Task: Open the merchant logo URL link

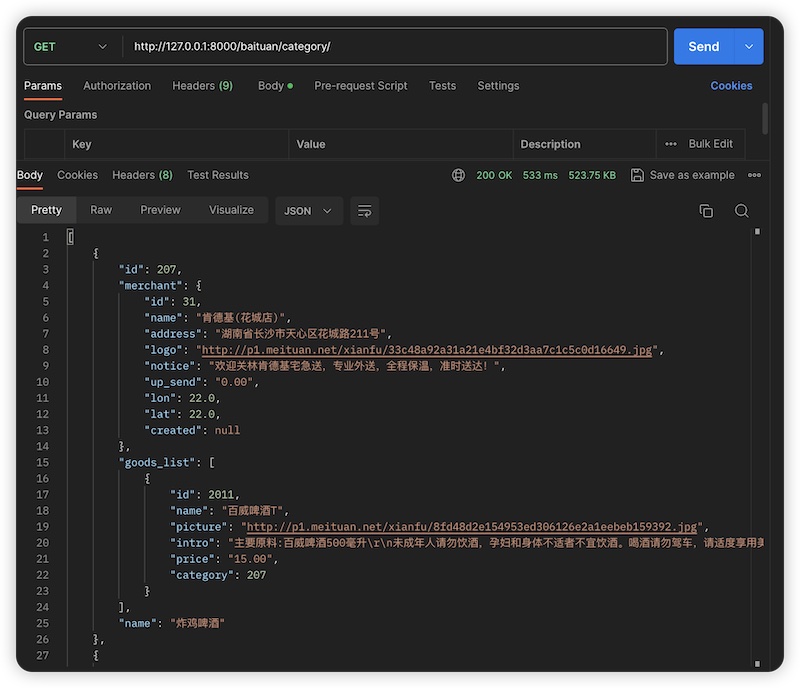Action: pos(427,350)
